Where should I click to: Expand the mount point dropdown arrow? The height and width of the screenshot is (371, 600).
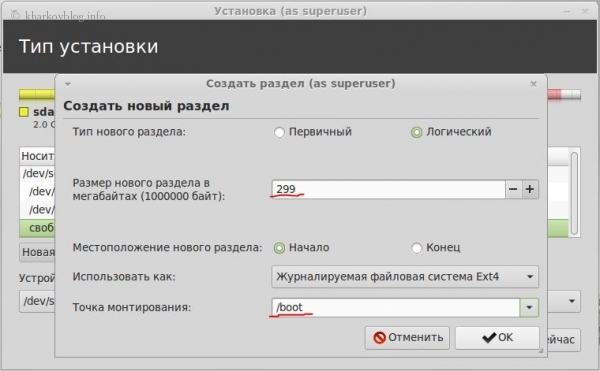pos(529,308)
